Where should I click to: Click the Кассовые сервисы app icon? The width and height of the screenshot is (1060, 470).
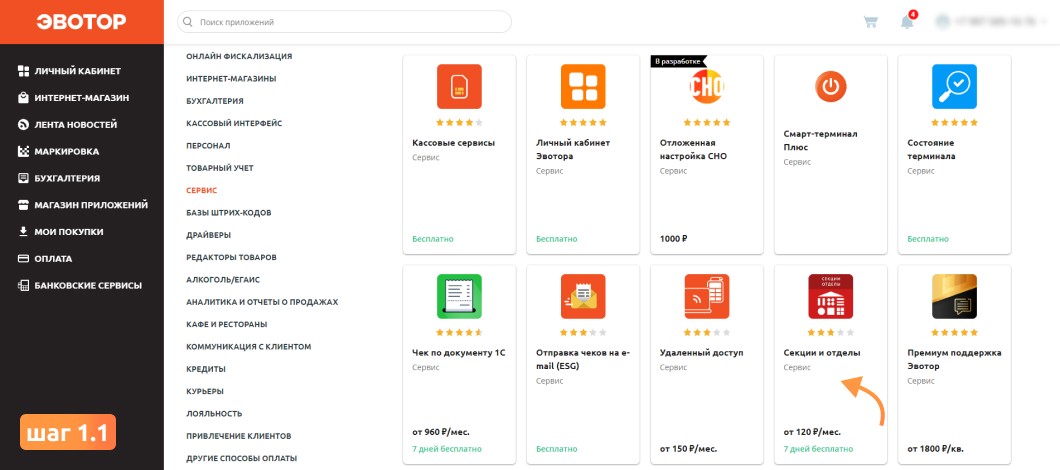tap(459, 87)
